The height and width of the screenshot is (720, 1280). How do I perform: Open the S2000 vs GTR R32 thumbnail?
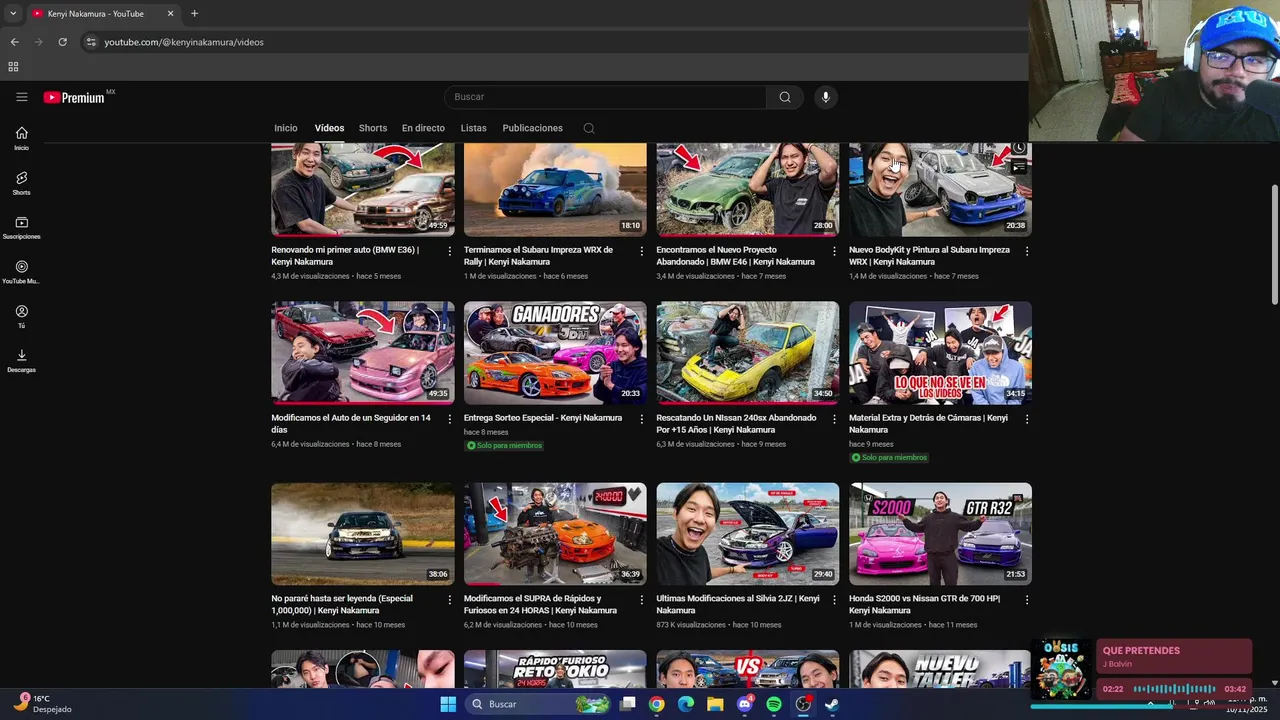pos(940,534)
